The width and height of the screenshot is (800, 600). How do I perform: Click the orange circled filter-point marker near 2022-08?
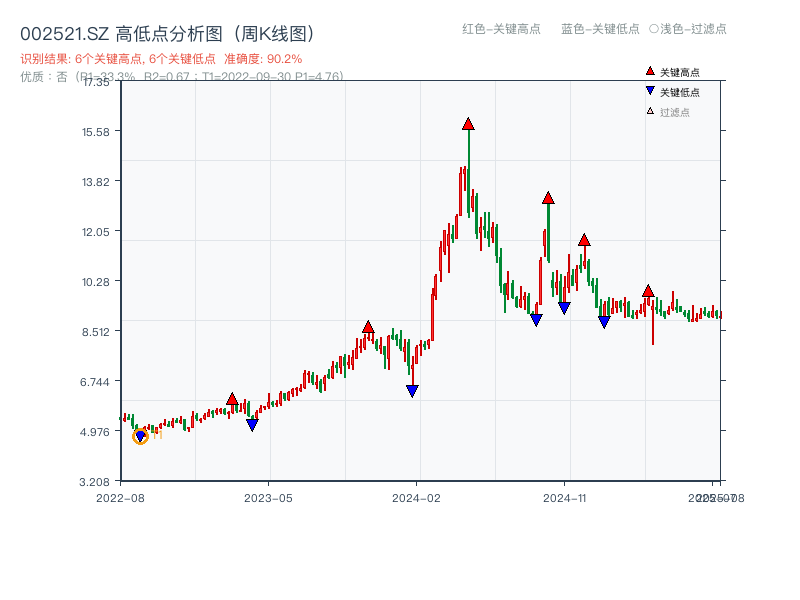[140, 434]
